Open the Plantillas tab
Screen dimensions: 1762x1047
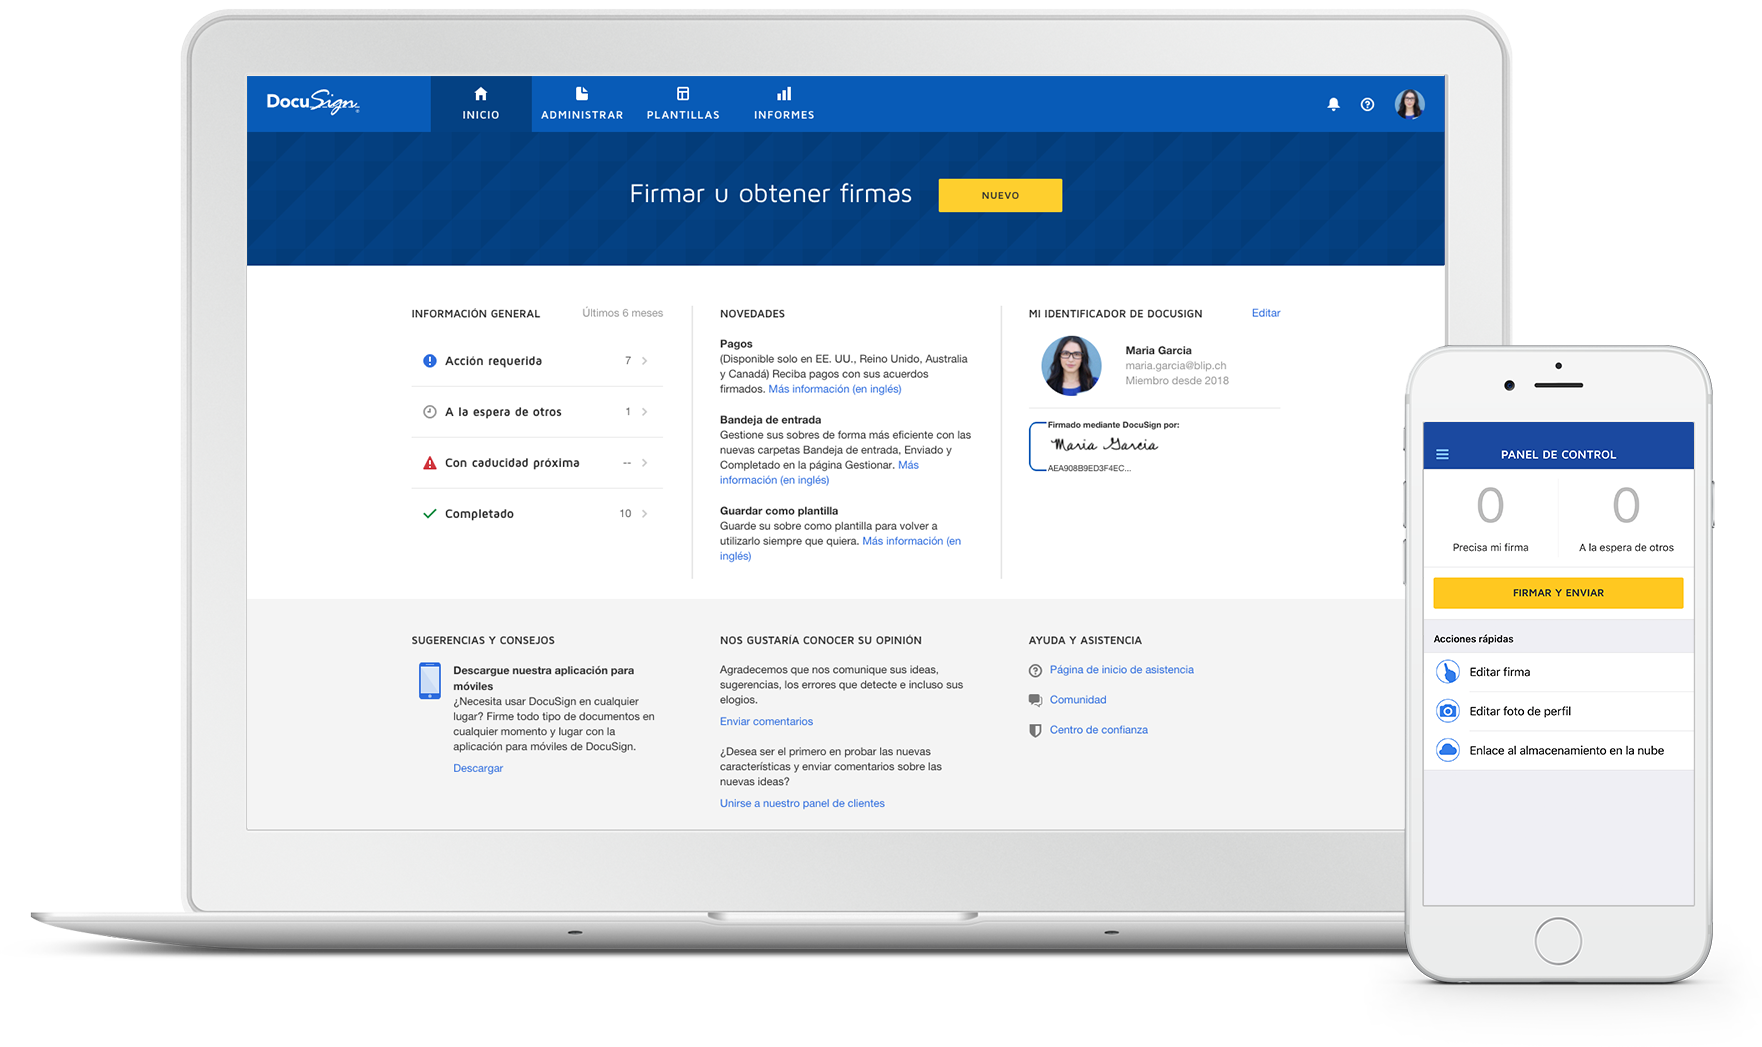[x=683, y=104]
